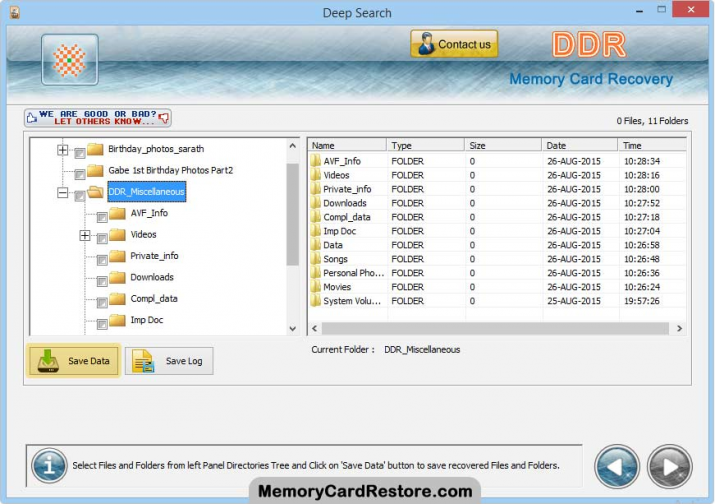This screenshot has height=504, width=715.
Task: Click the 'We are good or bad' feedback banner
Action: pos(97,118)
